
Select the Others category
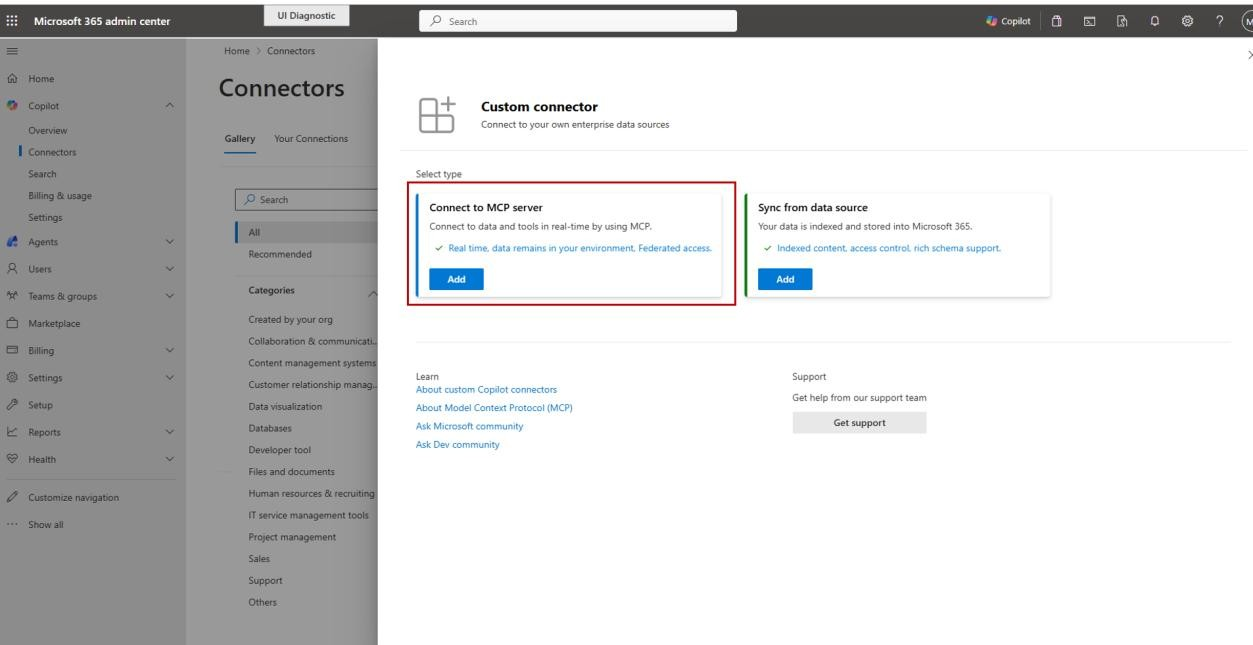click(x=262, y=602)
